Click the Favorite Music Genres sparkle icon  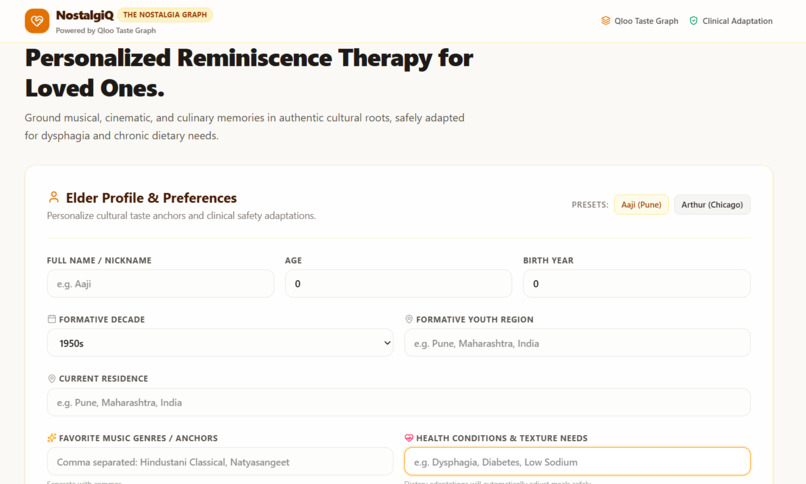[51, 438]
